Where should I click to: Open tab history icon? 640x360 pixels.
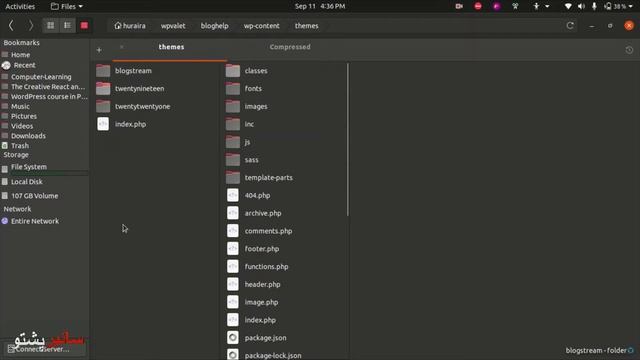pos(629,50)
